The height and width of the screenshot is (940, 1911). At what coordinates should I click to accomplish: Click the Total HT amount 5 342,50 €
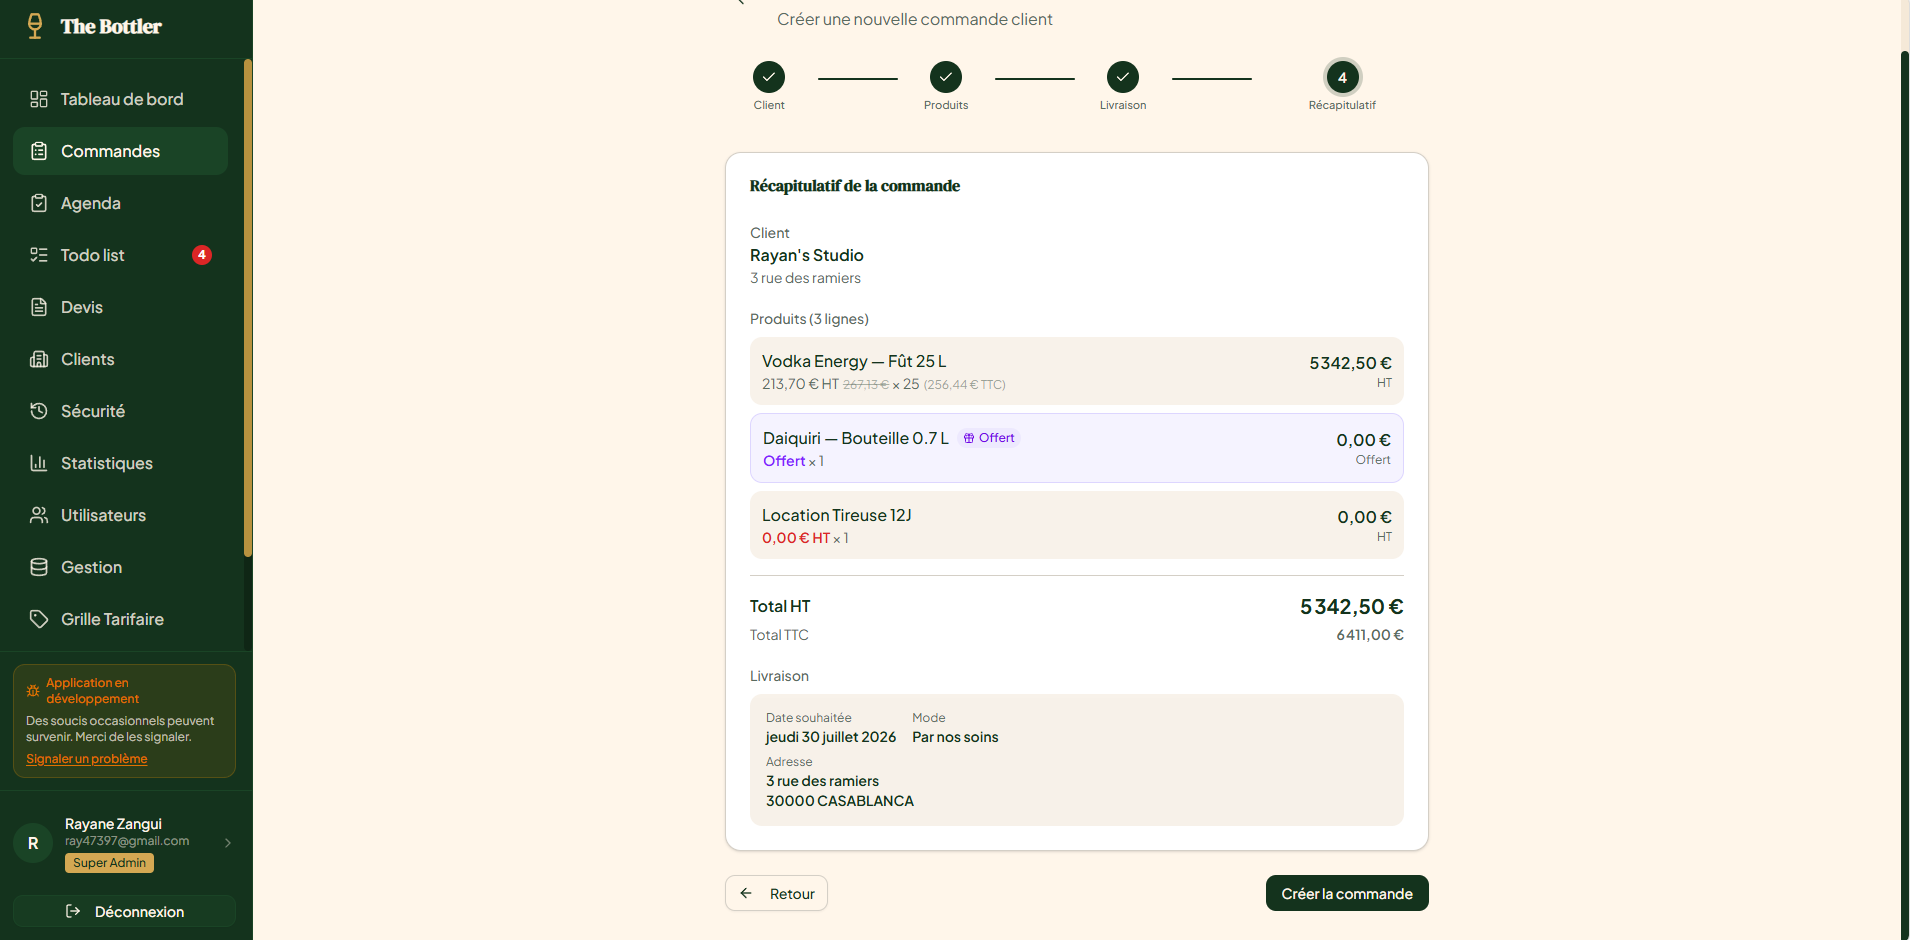(x=1351, y=607)
